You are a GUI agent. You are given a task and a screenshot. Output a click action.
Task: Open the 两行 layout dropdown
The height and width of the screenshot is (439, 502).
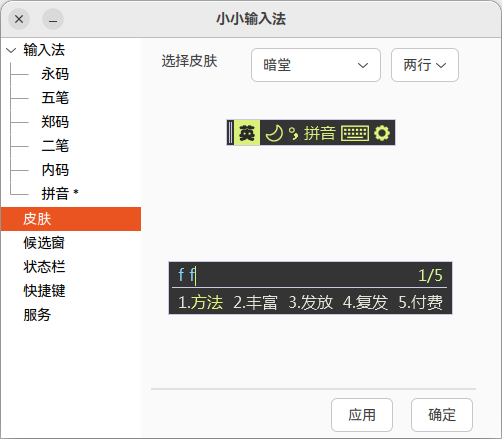(x=425, y=65)
